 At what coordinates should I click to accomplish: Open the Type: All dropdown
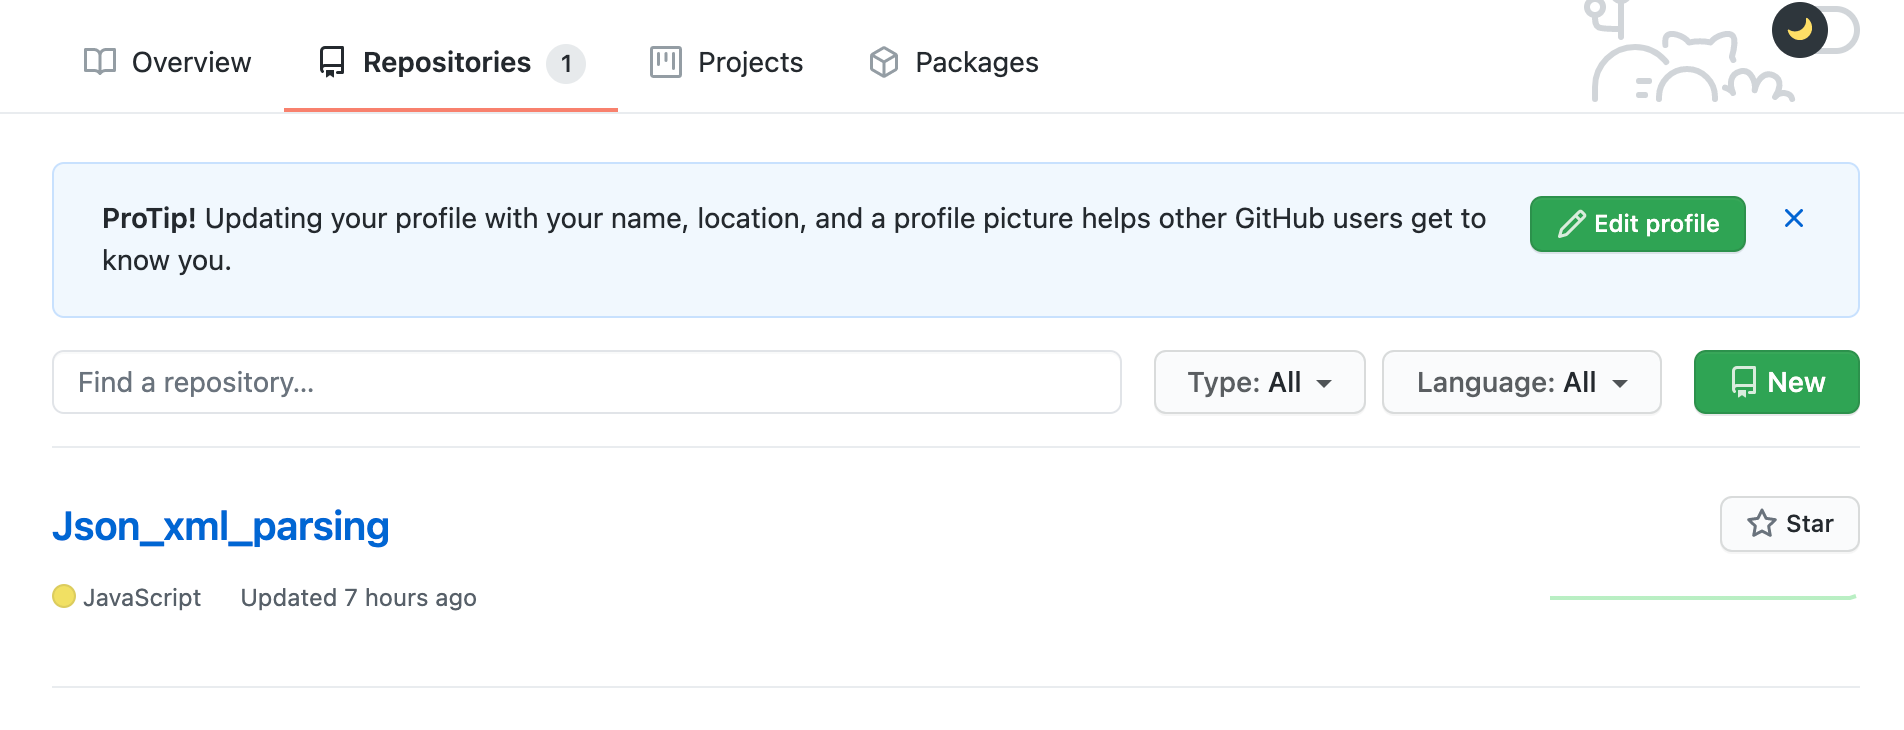(1259, 382)
